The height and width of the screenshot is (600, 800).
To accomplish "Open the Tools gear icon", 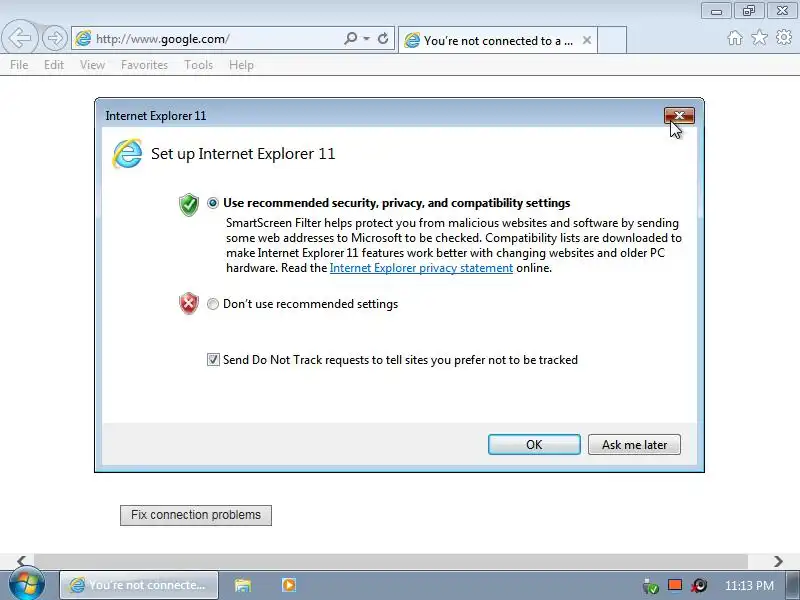I will coord(784,37).
